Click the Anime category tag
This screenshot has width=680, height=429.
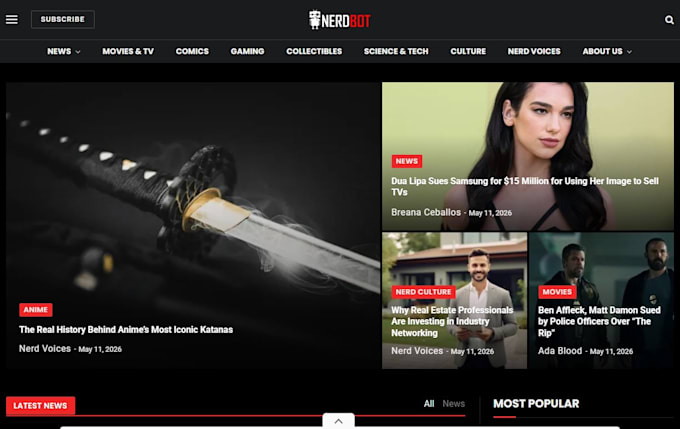pos(36,310)
